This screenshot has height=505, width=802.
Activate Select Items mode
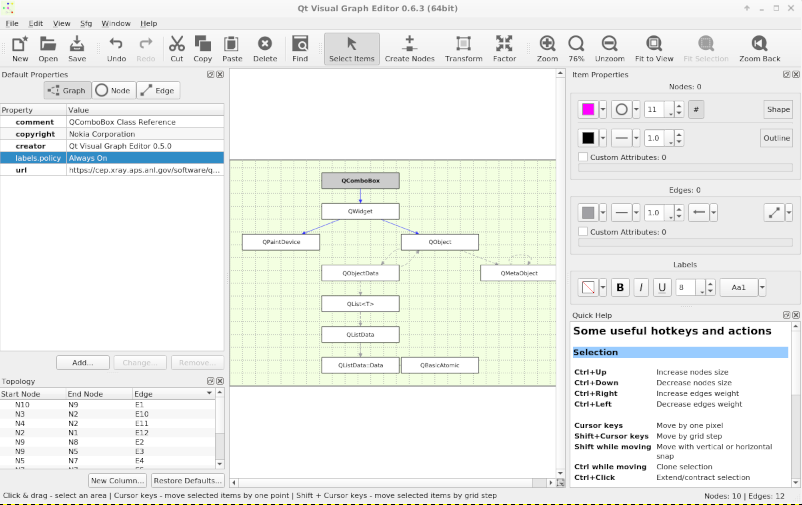(352, 49)
